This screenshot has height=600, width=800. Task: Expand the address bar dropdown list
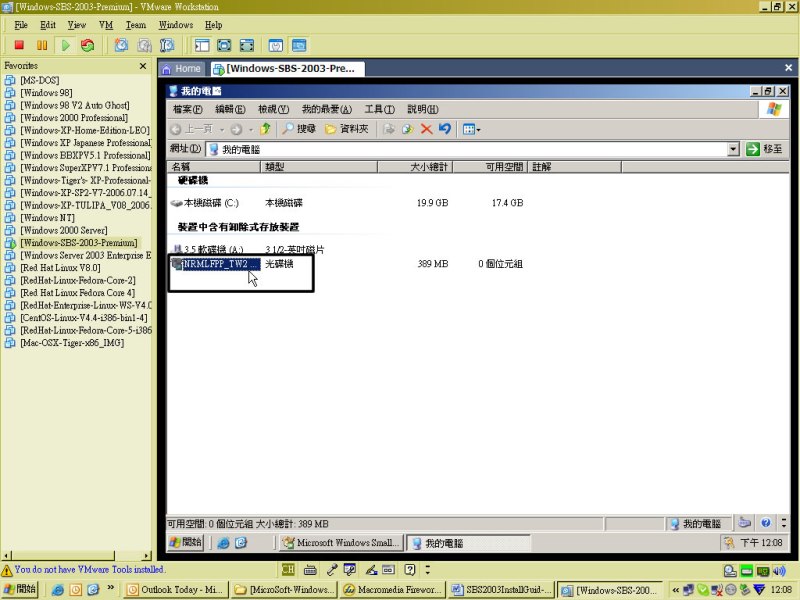click(733, 149)
